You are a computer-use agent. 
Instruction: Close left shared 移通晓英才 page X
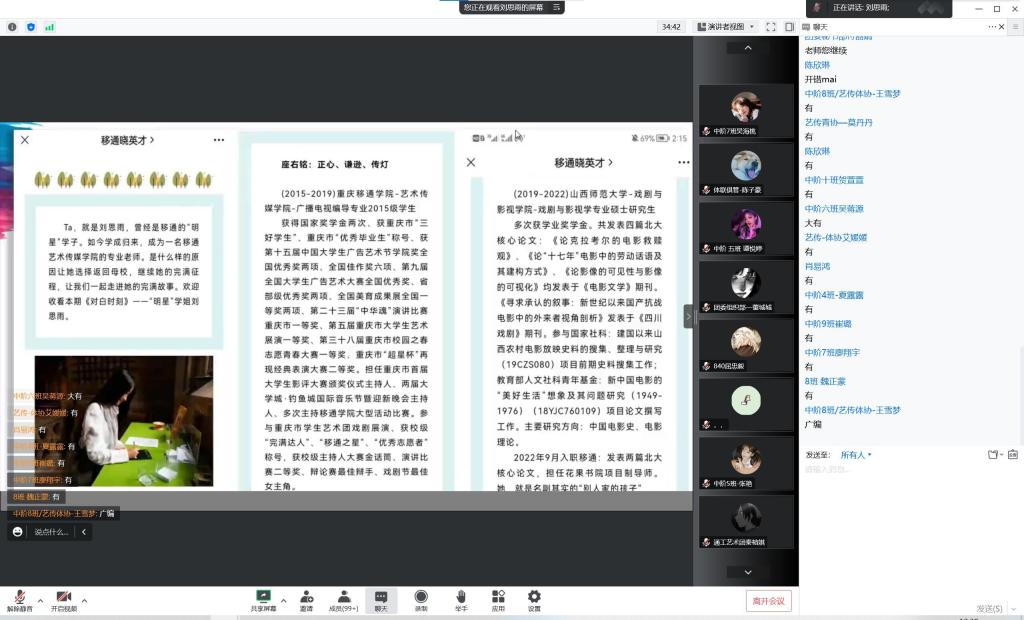pyautogui.click(x=25, y=140)
